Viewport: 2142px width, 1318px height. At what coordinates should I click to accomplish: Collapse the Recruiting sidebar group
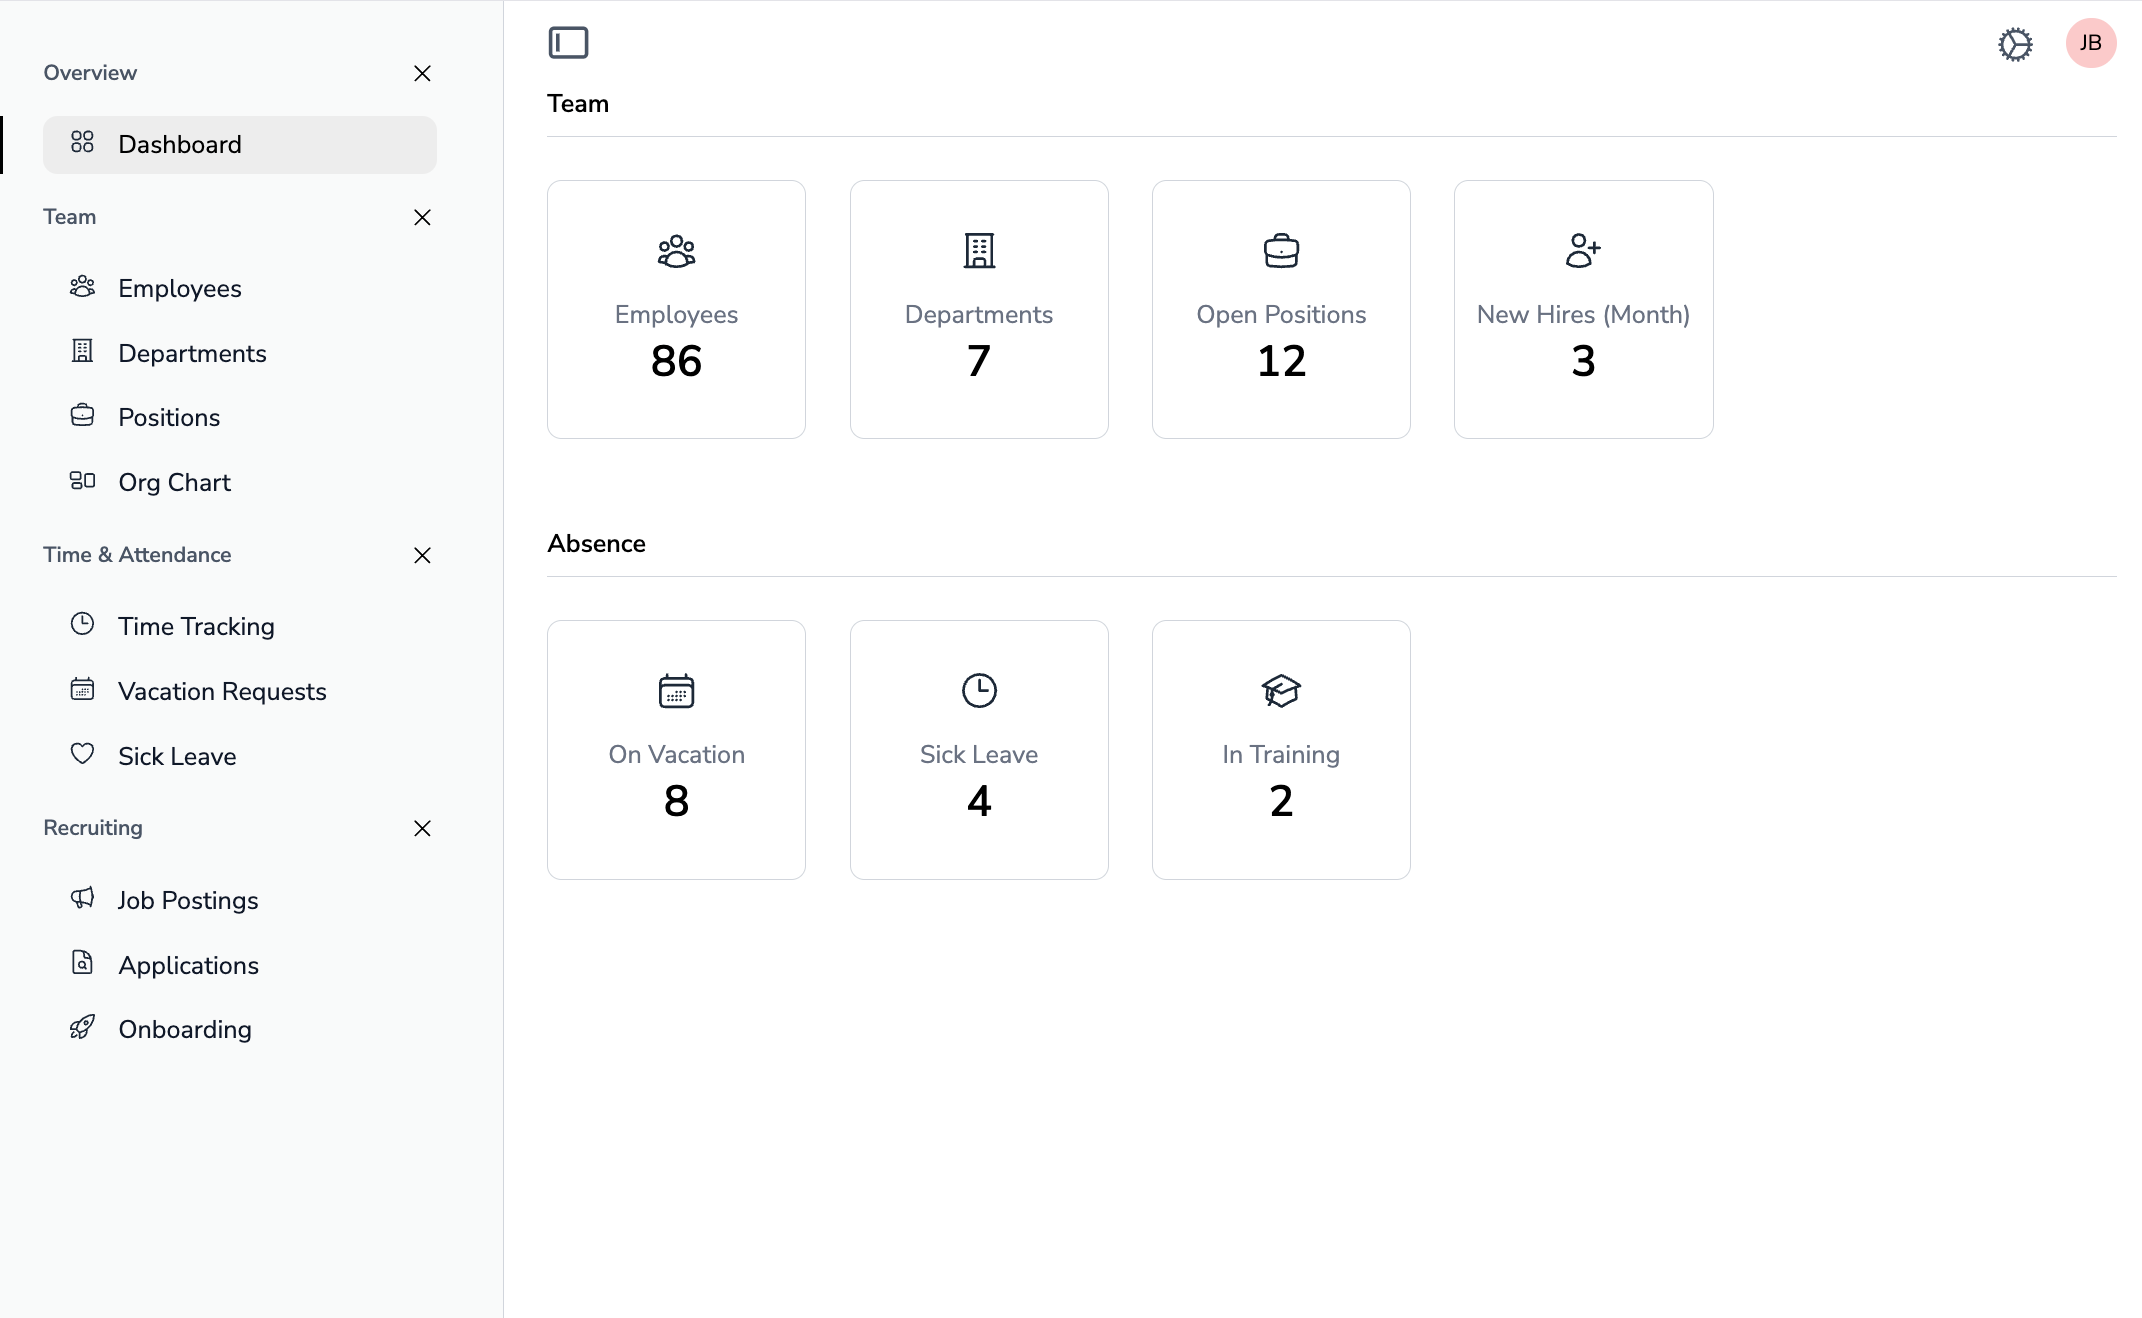pyautogui.click(x=422, y=828)
